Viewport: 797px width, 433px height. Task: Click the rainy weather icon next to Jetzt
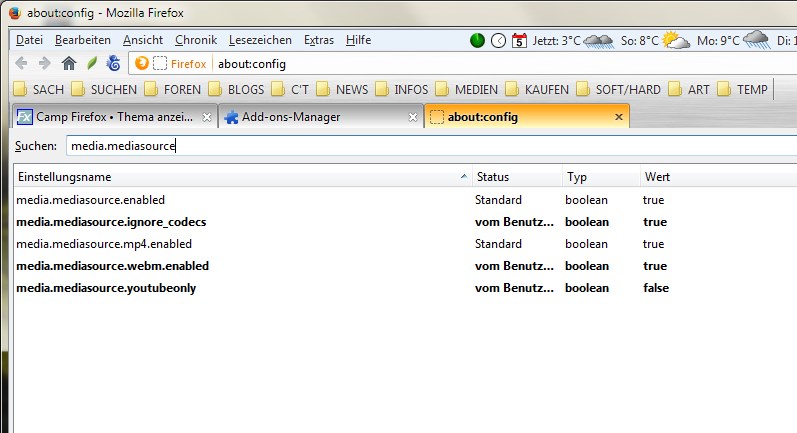(x=598, y=41)
